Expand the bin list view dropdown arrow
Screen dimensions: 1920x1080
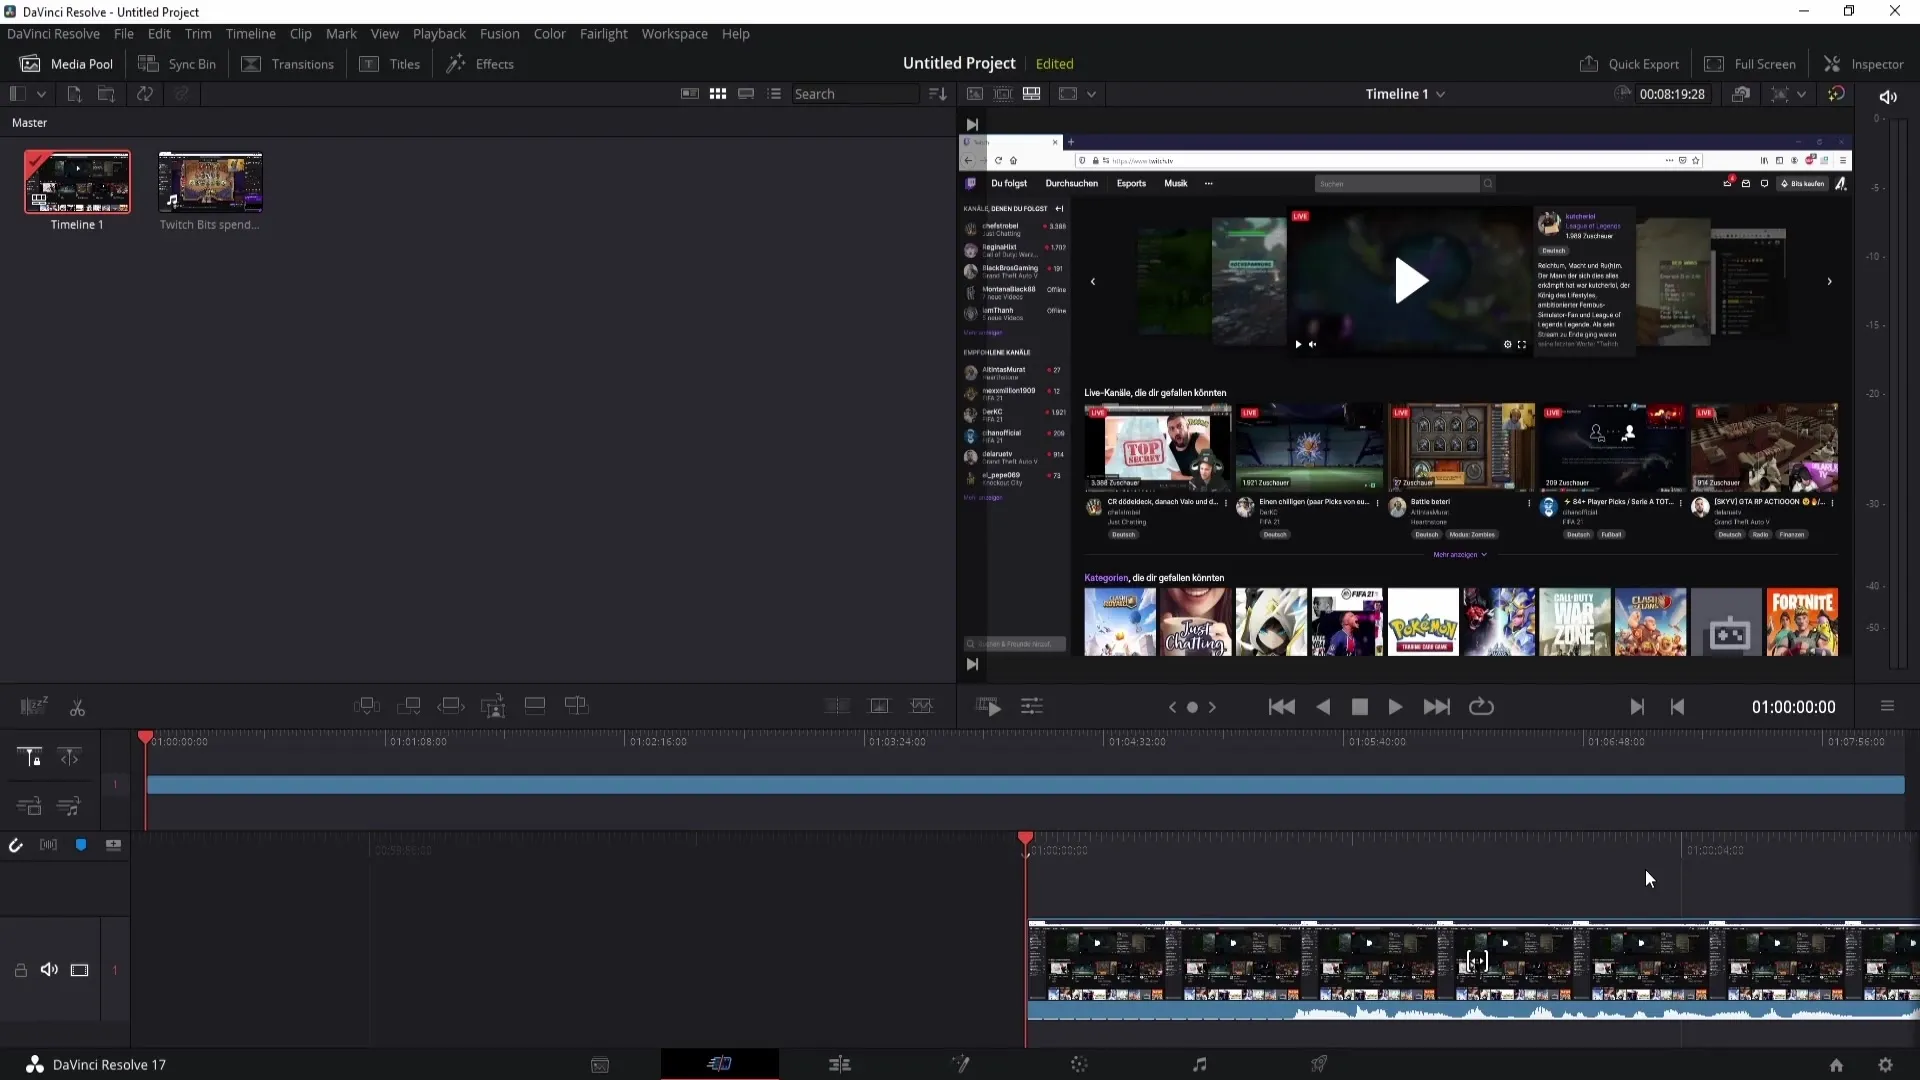point(41,94)
